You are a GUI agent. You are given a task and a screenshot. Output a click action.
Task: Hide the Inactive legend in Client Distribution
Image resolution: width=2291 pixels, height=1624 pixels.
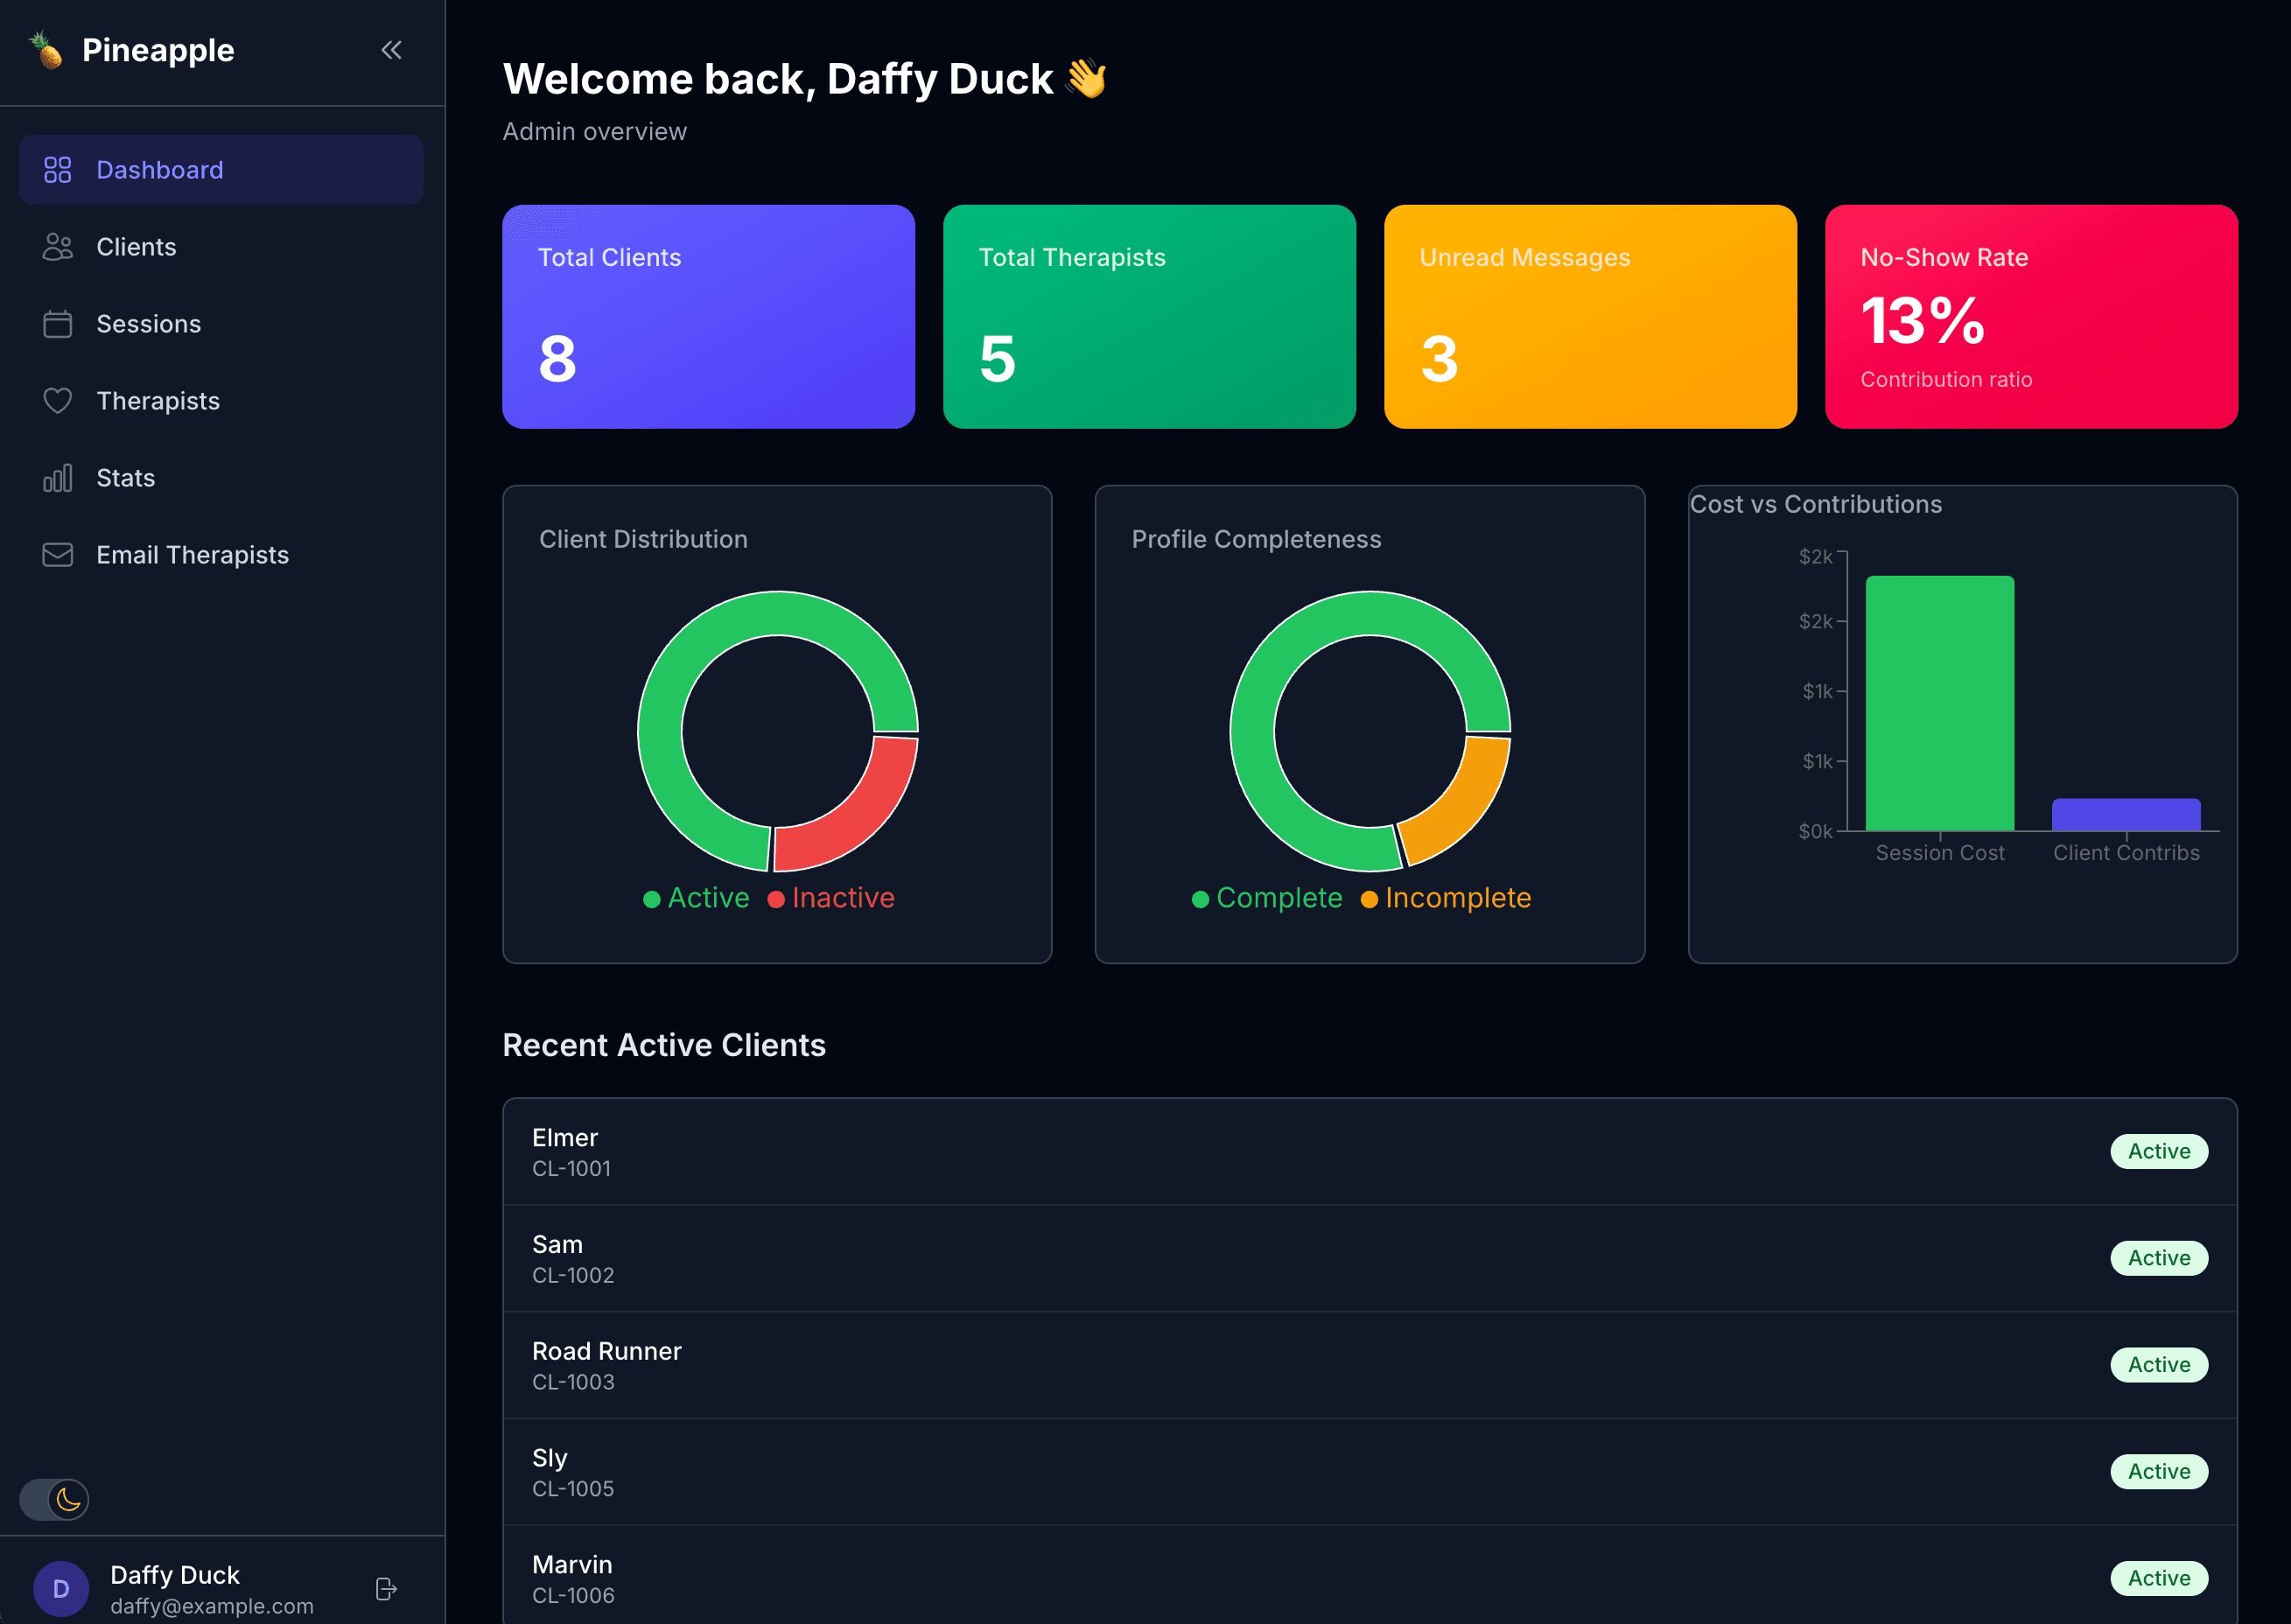pos(831,897)
